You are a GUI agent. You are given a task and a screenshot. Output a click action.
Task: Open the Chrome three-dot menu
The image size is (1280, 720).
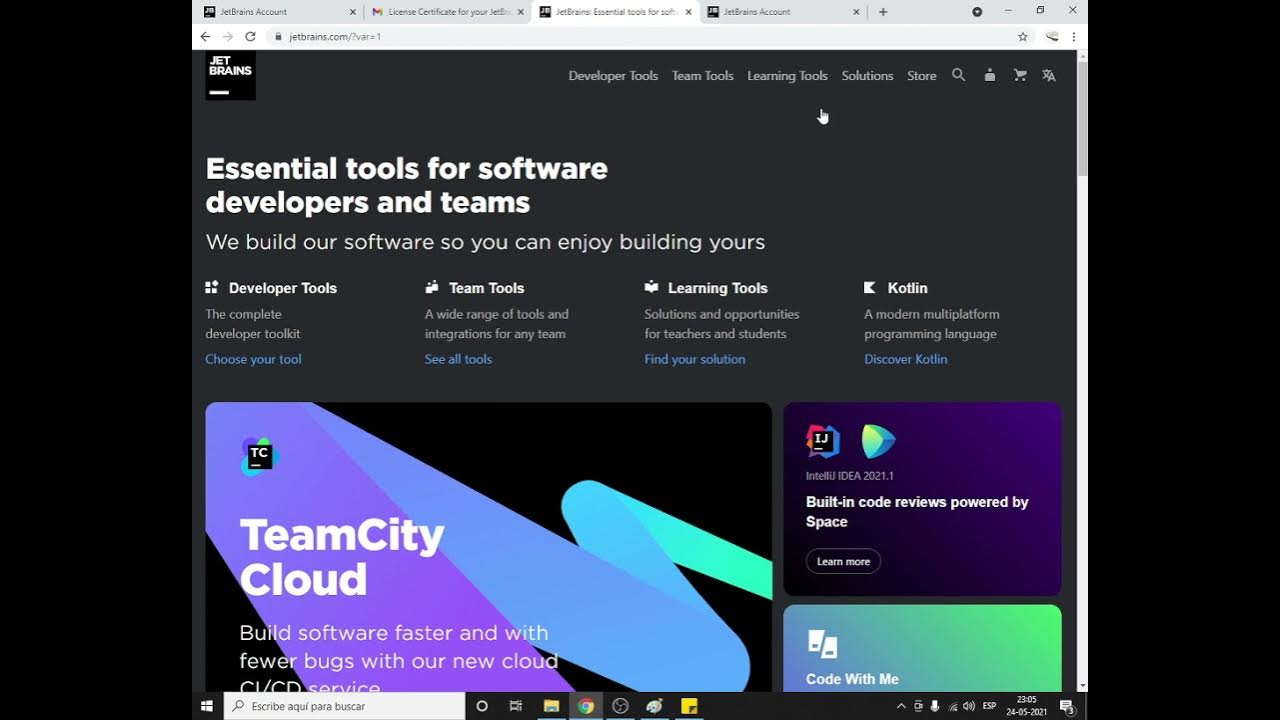1074,36
